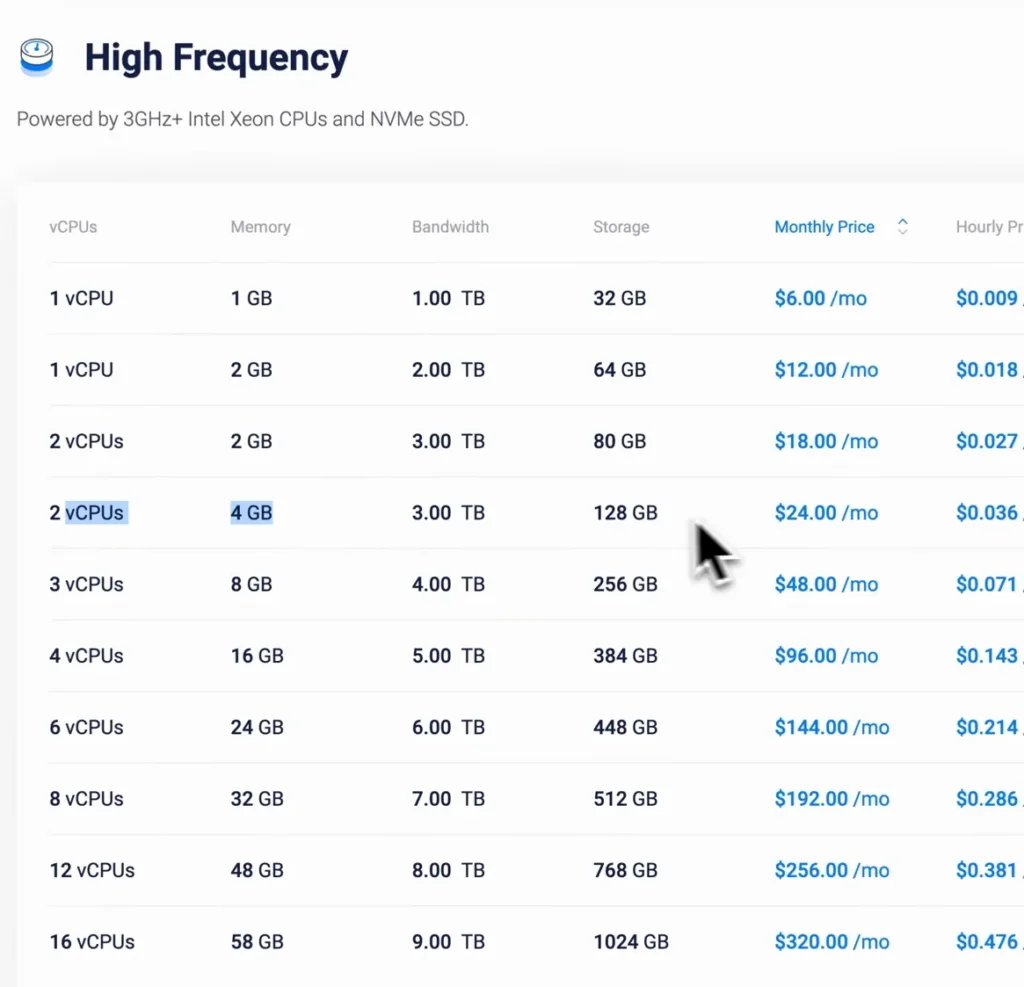Select the $48.00 /mo price link
This screenshot has height=987, width=1024.
826,585
